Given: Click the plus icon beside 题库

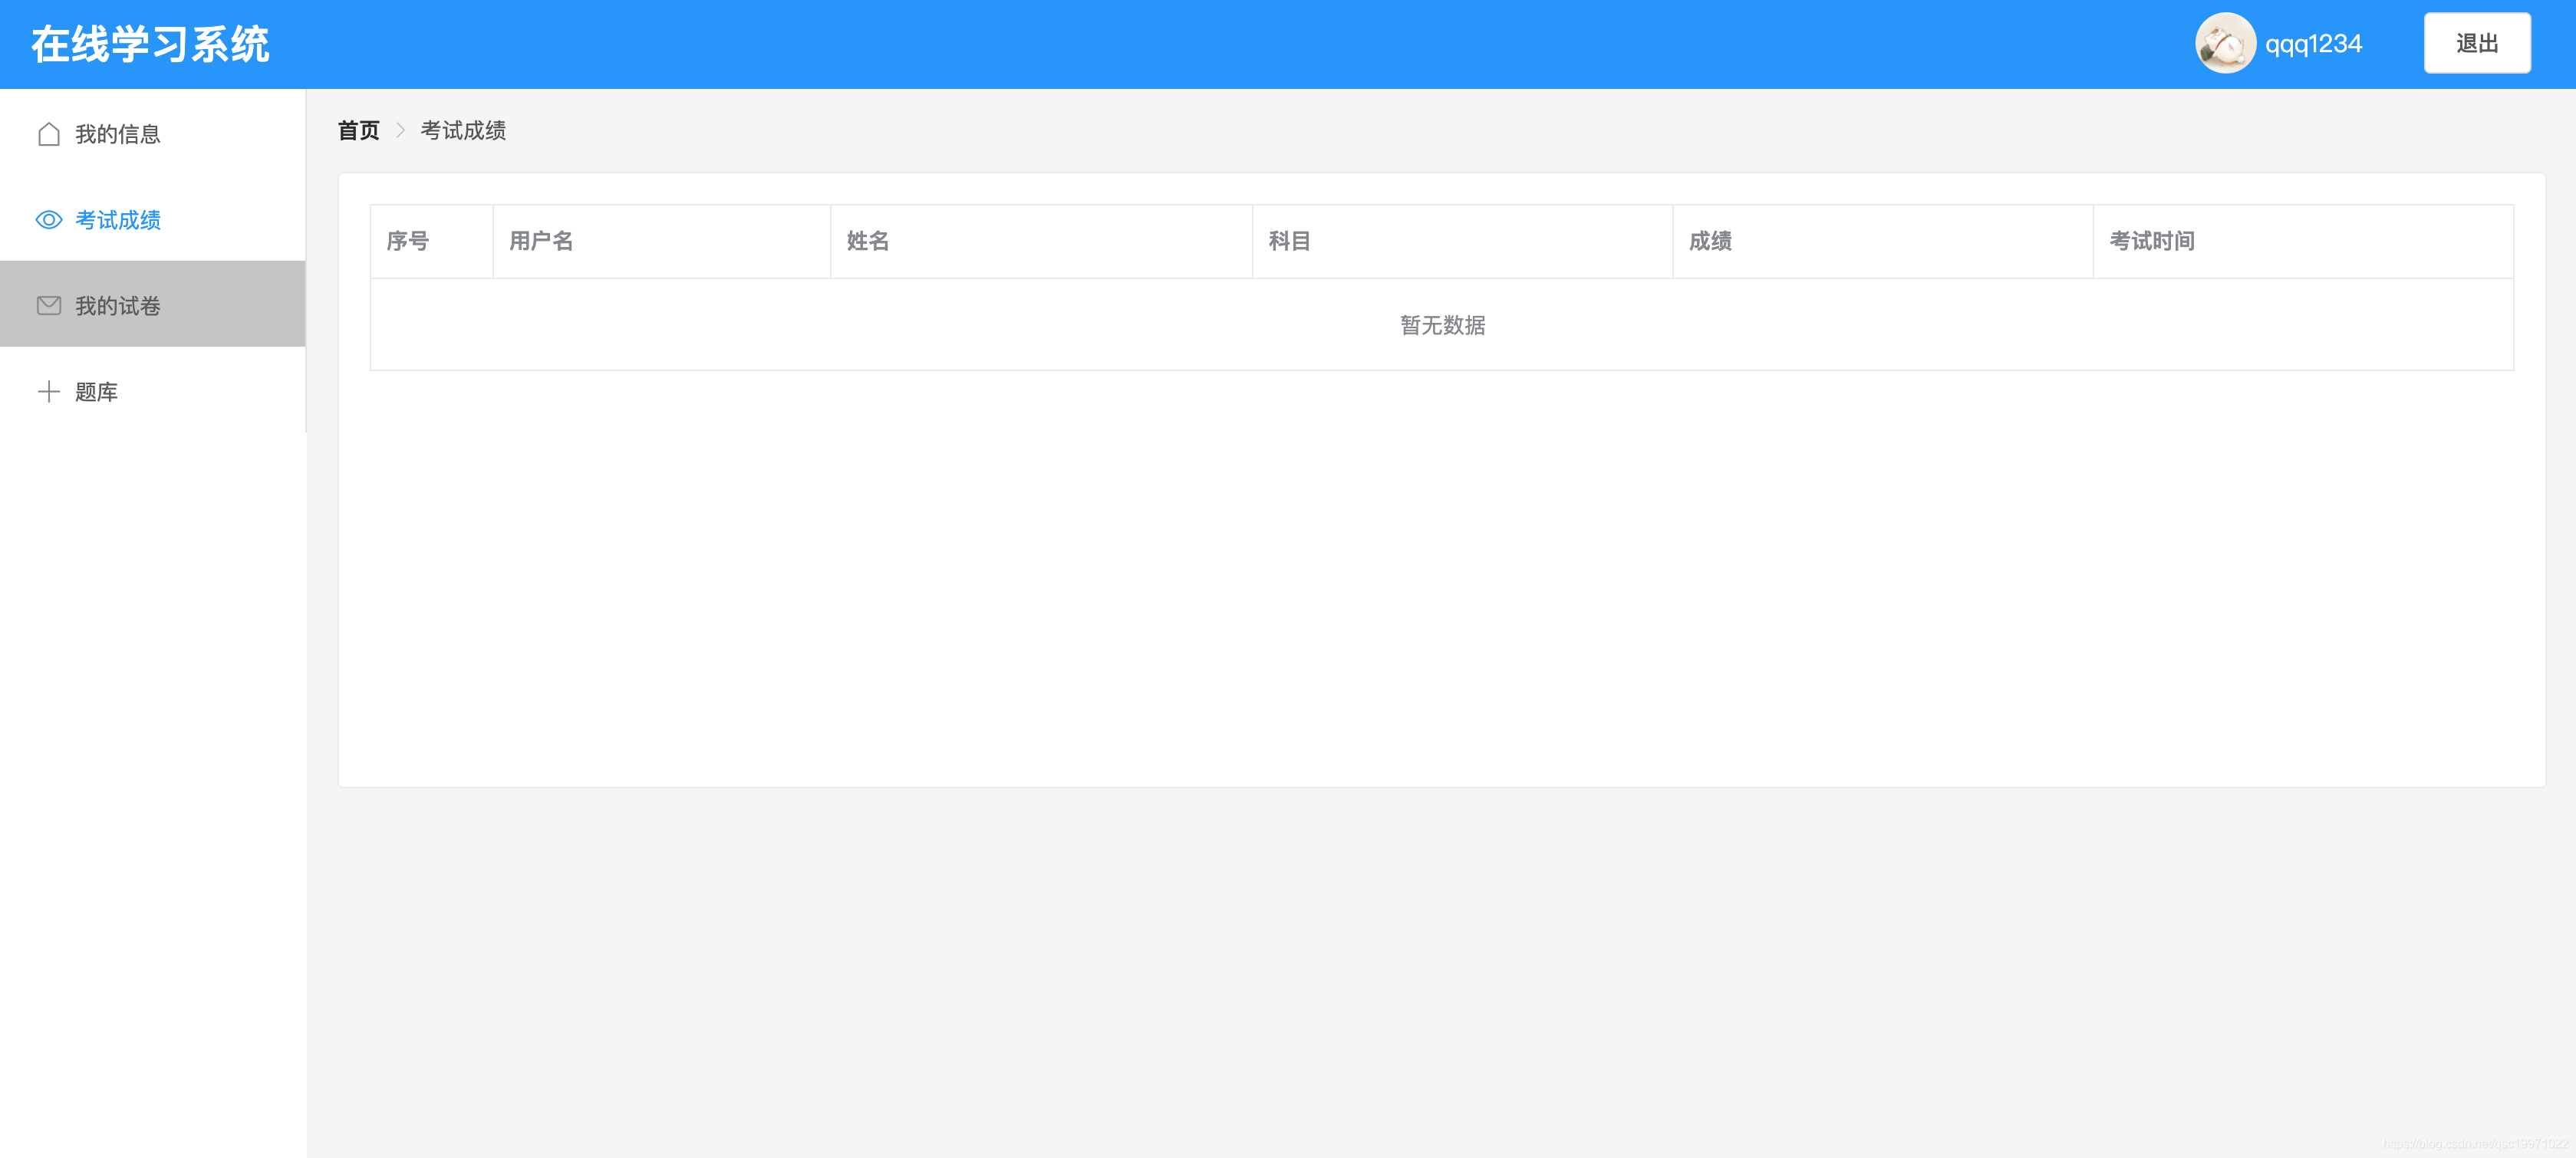Looking at the screenshot, I should pyautogui.click(x=49, y=392).
